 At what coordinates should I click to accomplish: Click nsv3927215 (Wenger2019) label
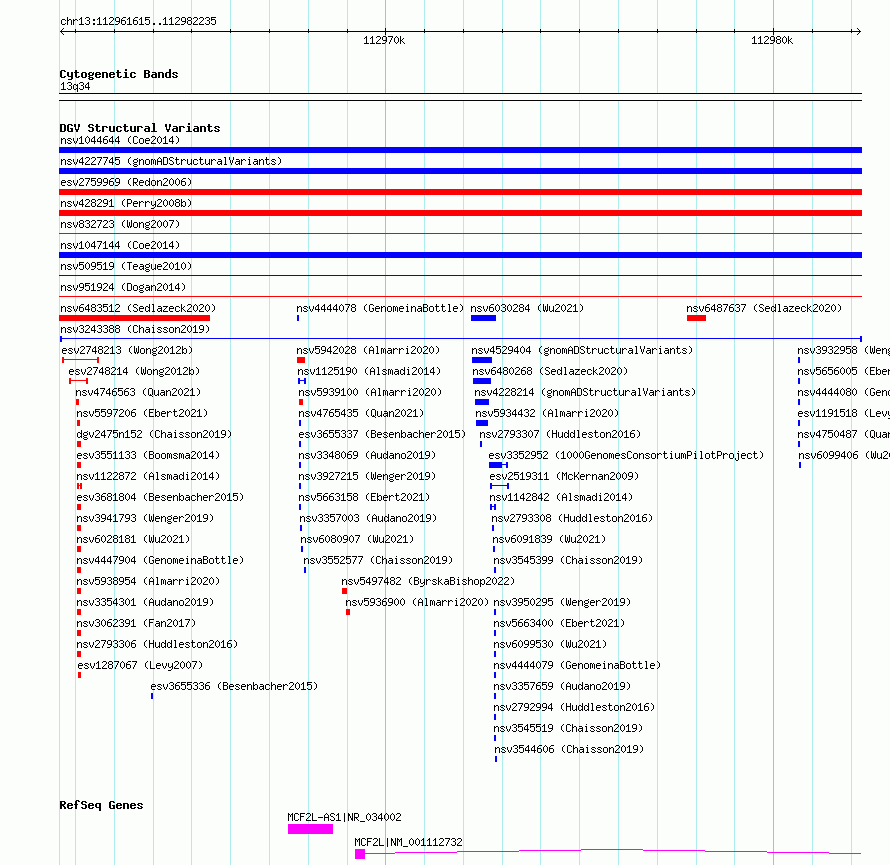367,476
